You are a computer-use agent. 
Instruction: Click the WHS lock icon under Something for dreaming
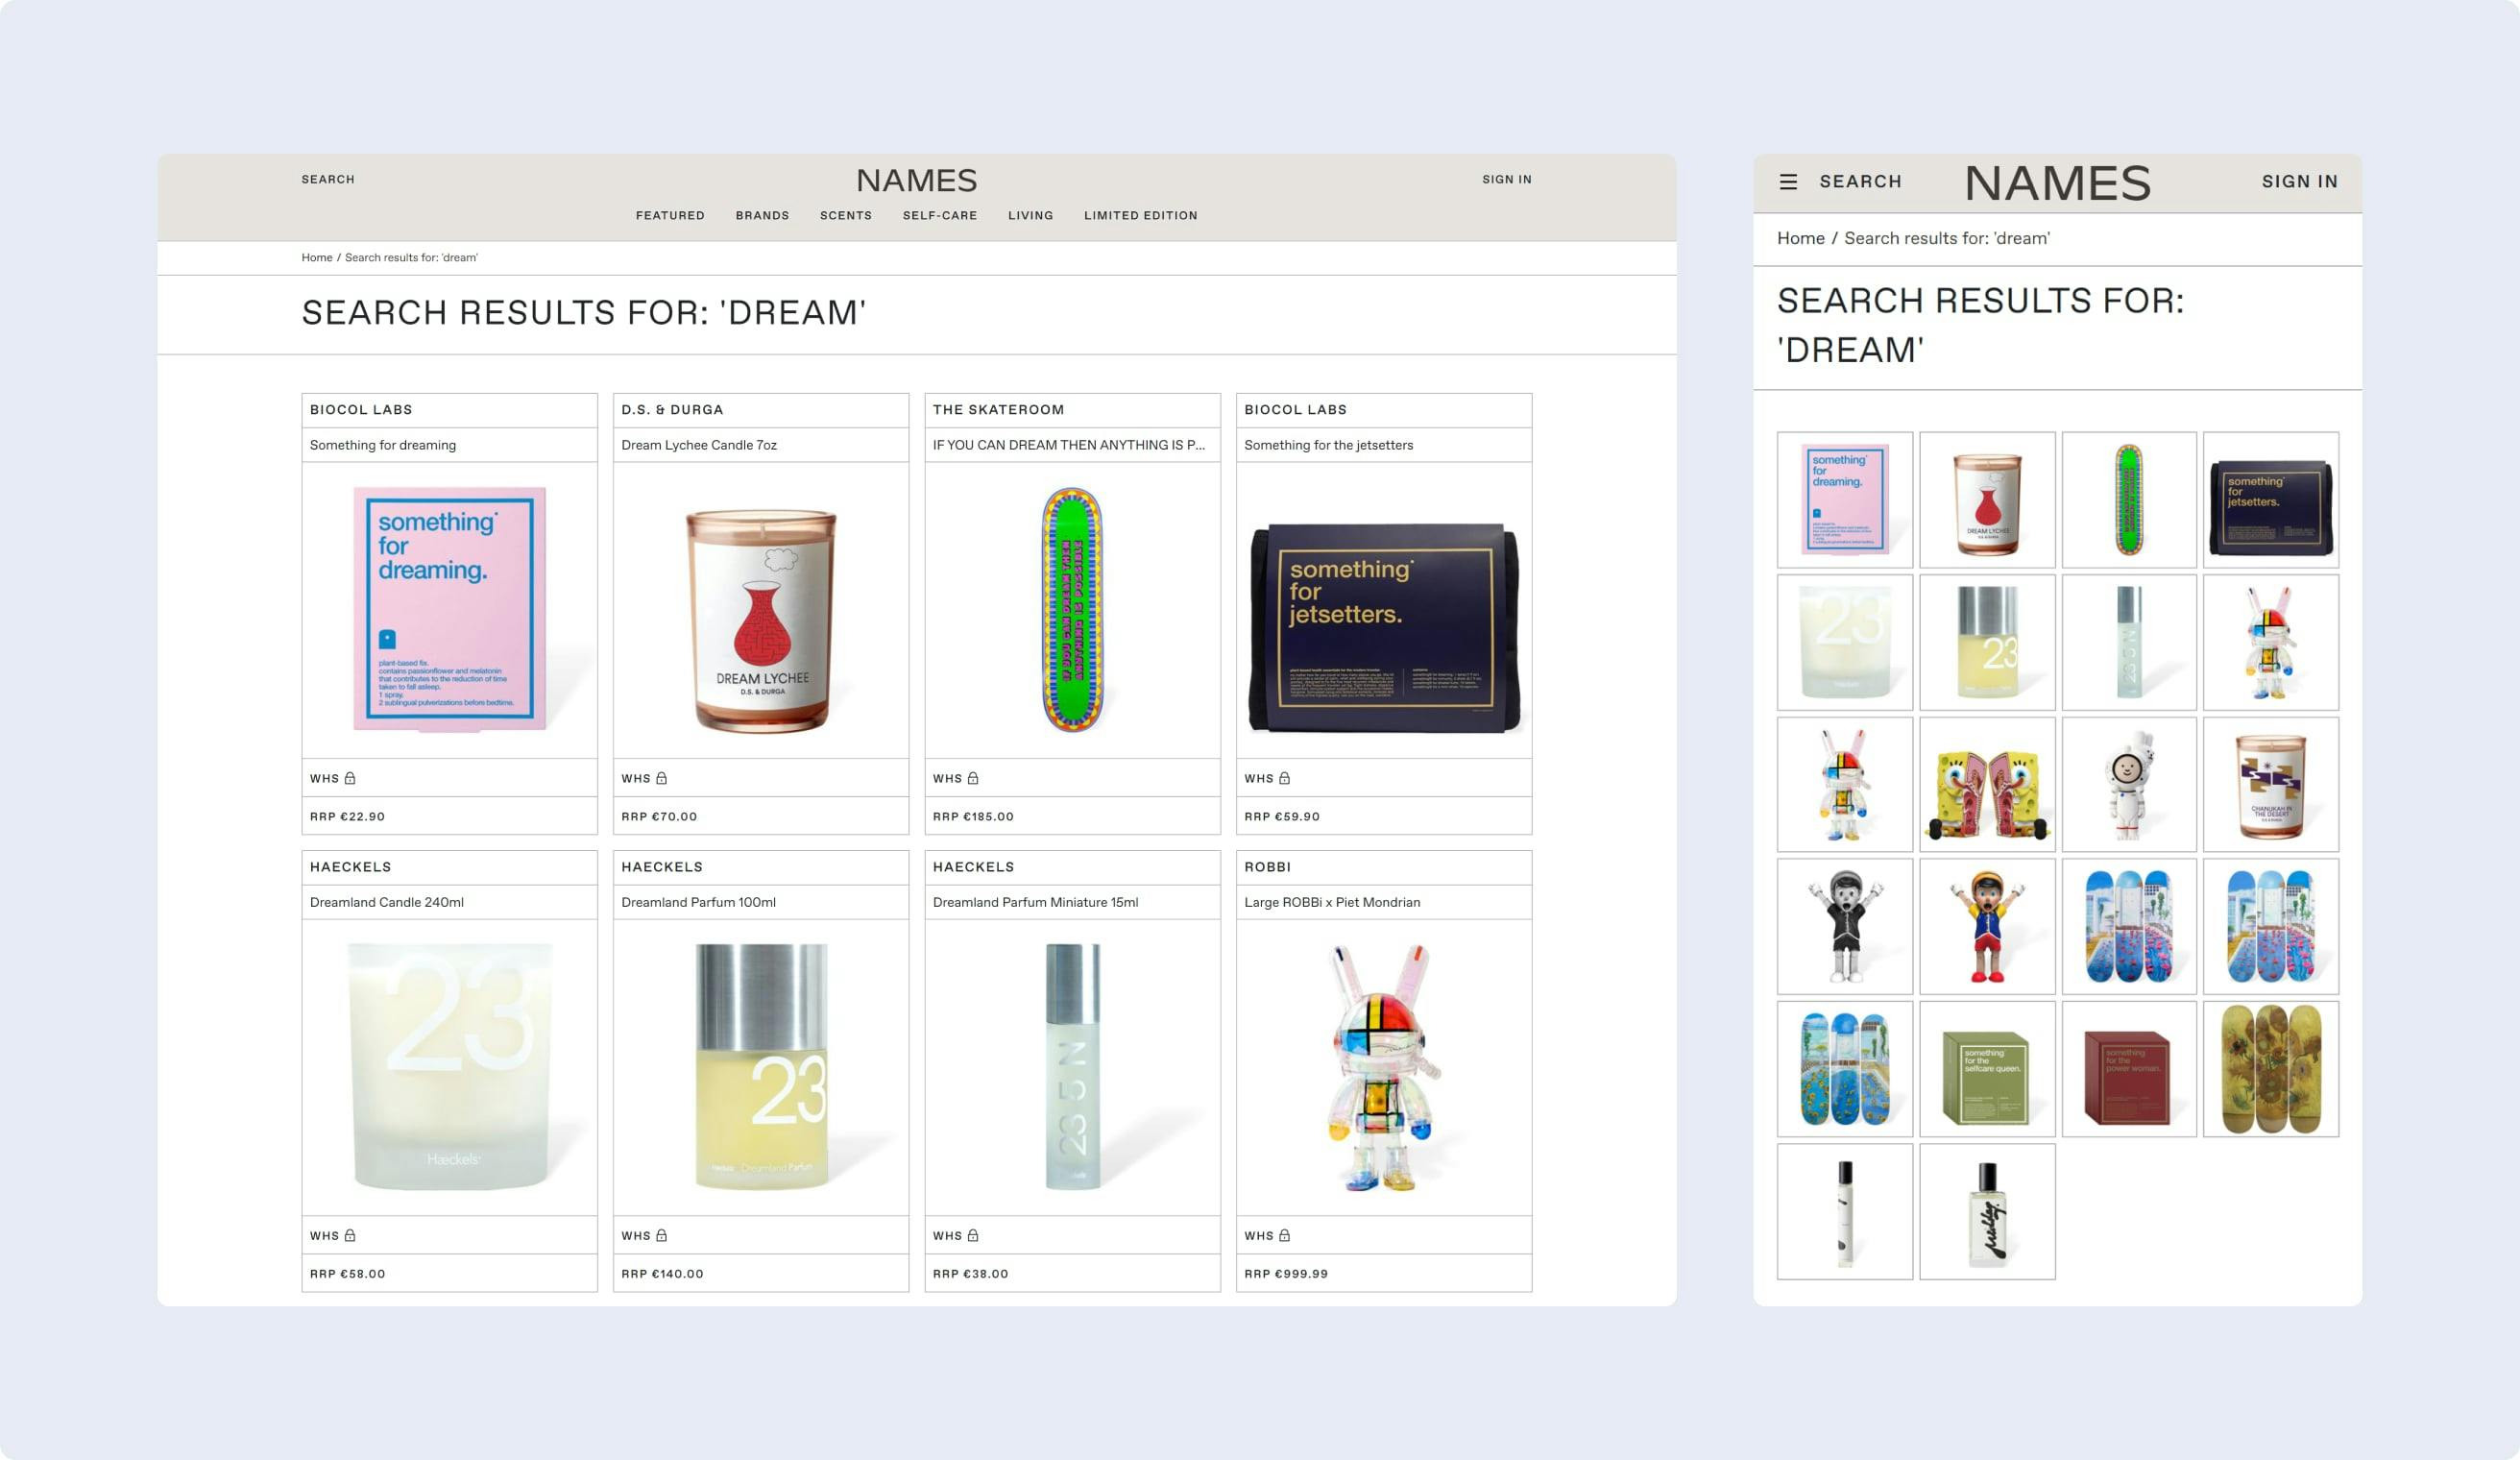point(350,778)
